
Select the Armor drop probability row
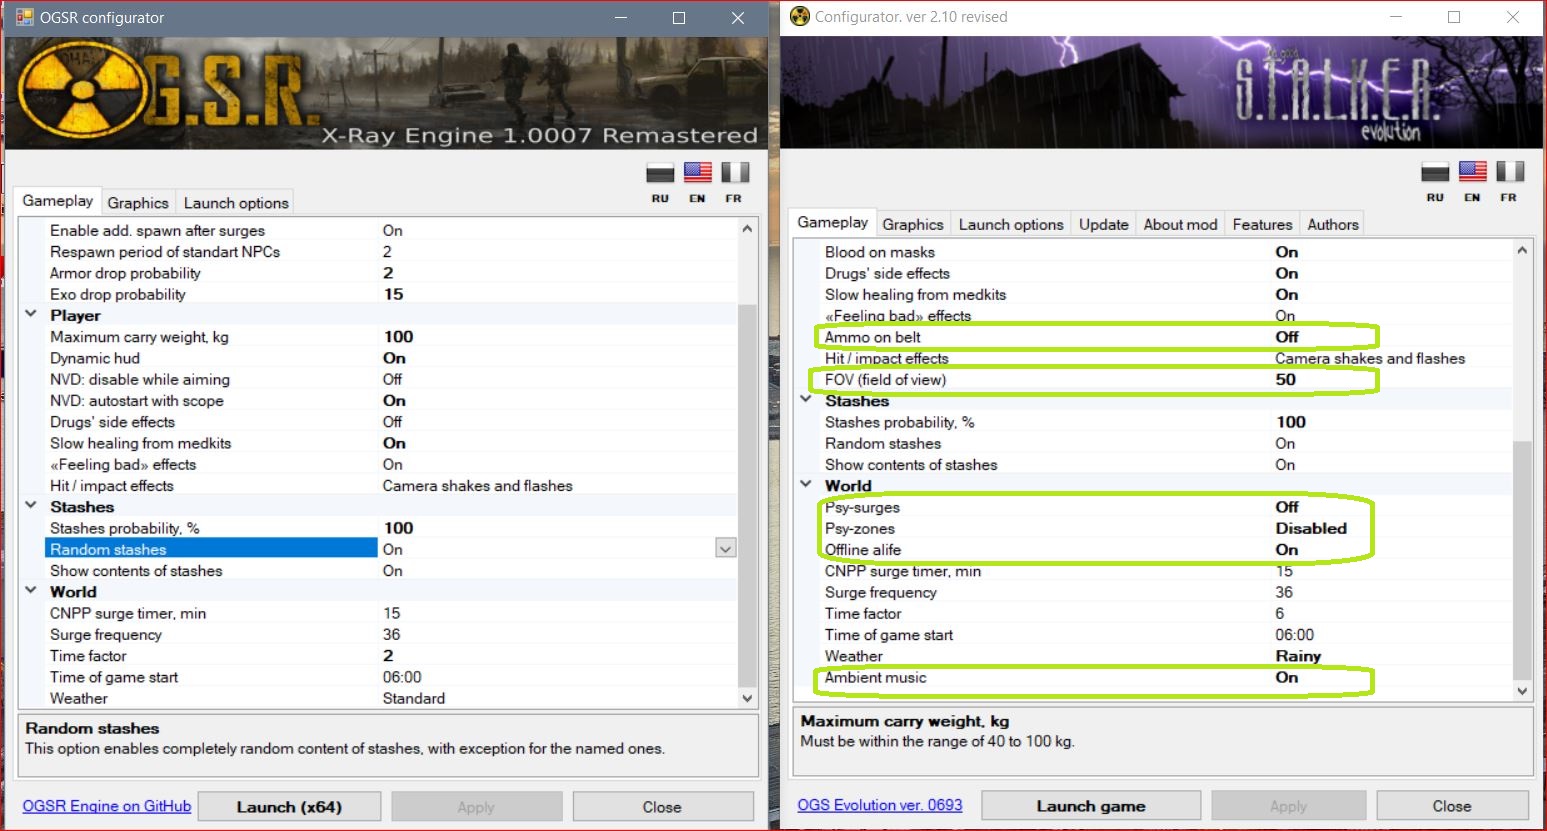391,273
